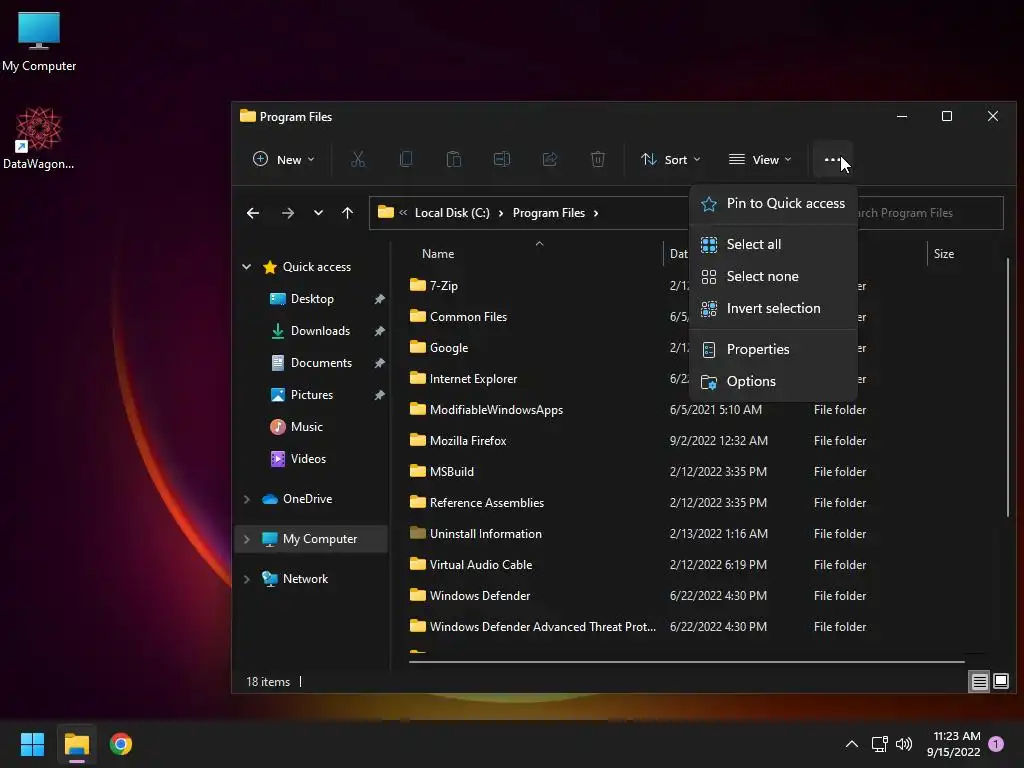The width and height of the screenshot is (1024, 768).
Task: Click Local Disk (C:) breadcrumb
Action: tap(452, 213)
